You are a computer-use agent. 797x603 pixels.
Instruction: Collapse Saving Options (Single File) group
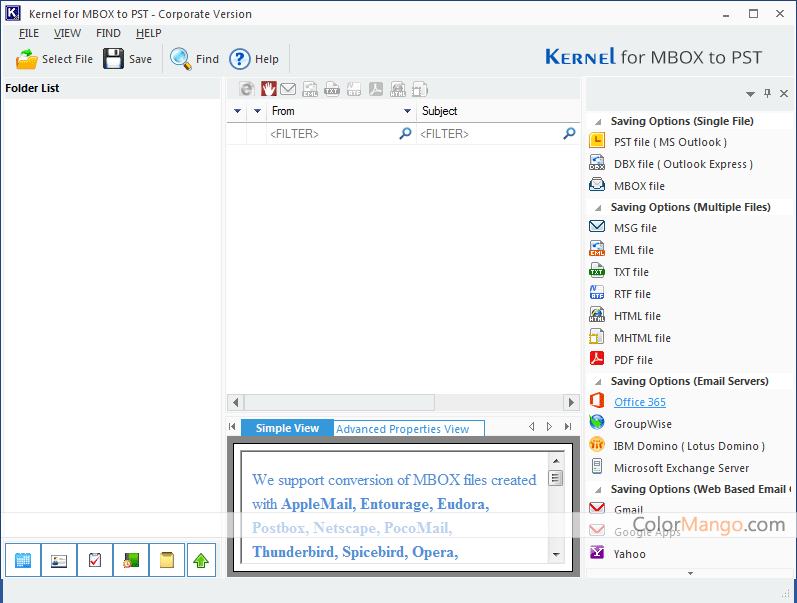point(597,121)
